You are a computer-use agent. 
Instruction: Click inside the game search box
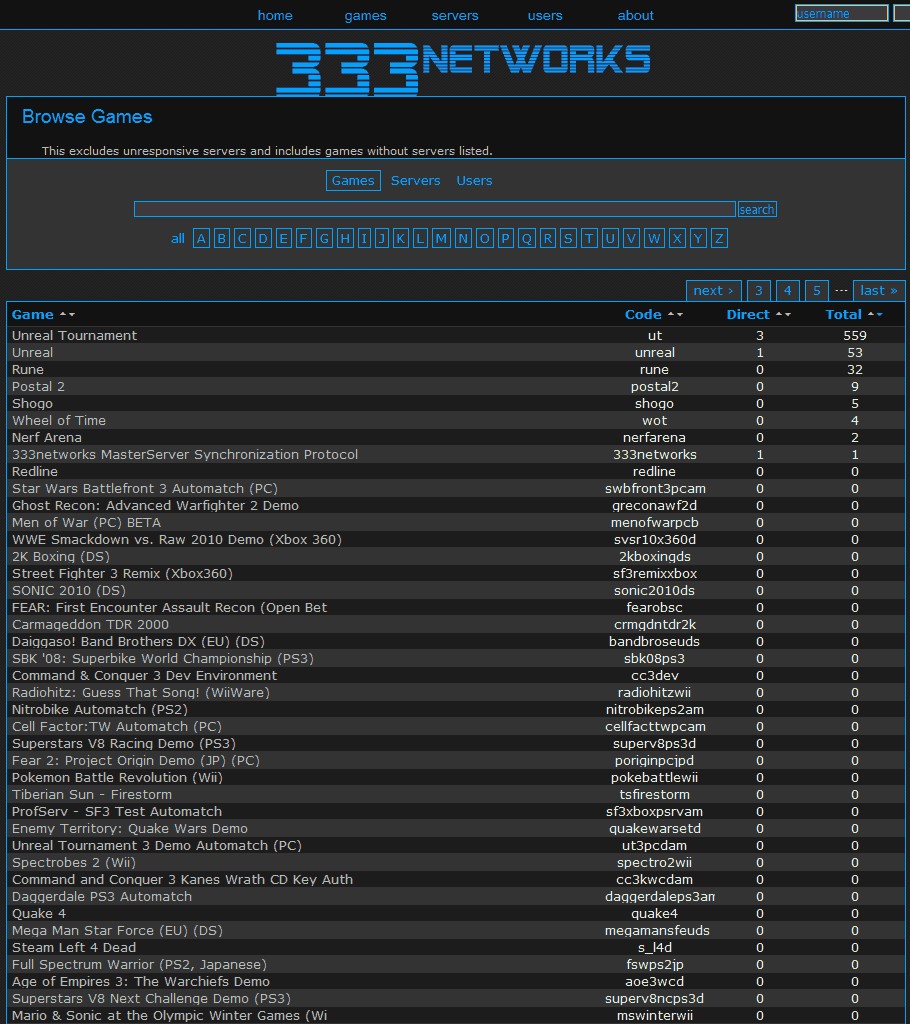434,209
